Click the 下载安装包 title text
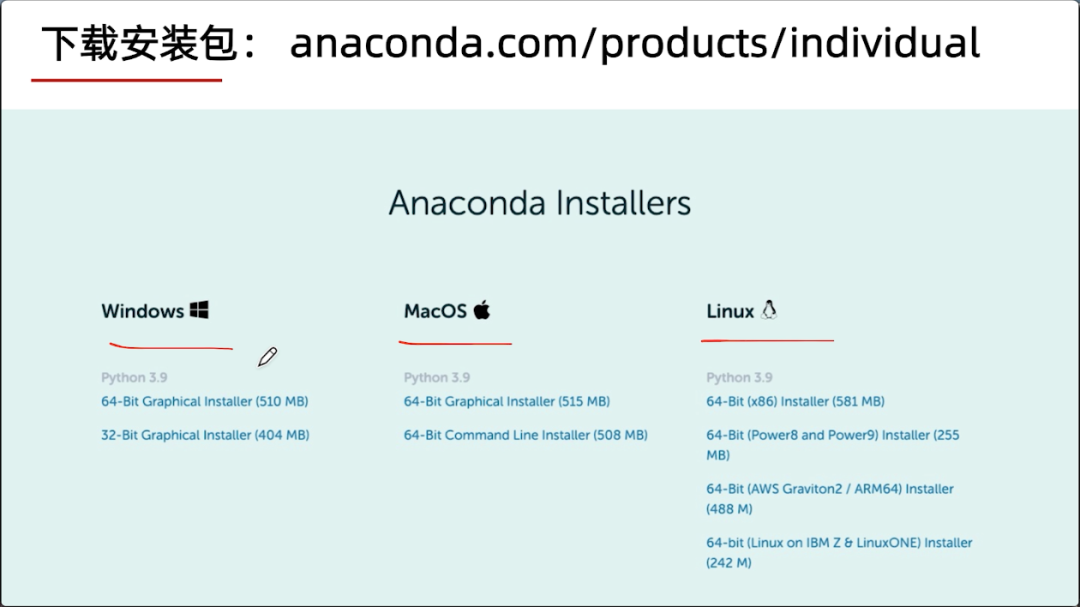The image size is (1080, 607). (139, 44)
